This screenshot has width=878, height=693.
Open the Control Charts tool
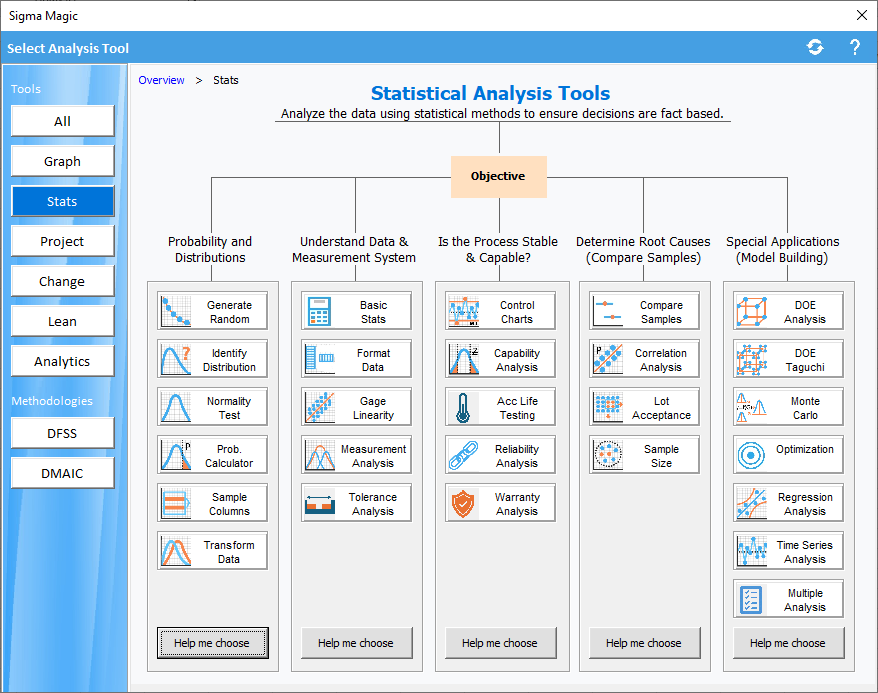tap(500, 311)
